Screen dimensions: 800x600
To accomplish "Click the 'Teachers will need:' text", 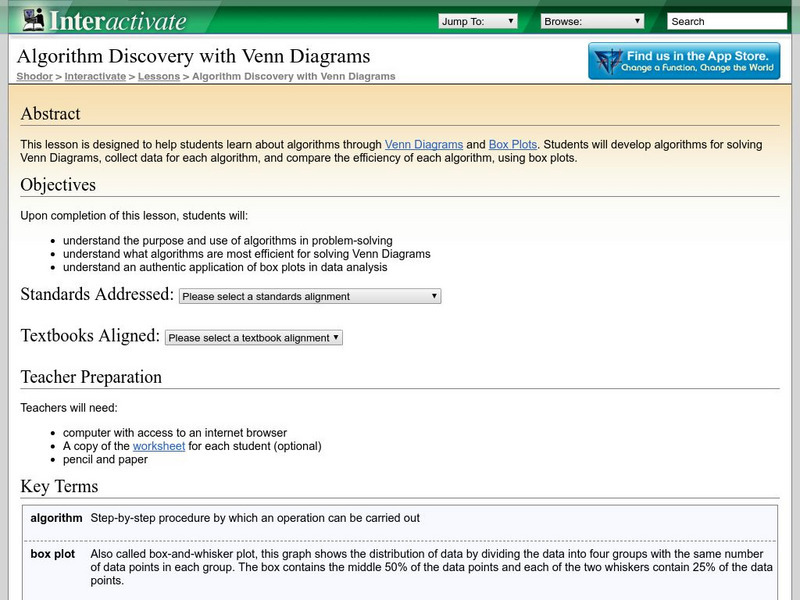I will pyautogui.click(x=69, y=408).
